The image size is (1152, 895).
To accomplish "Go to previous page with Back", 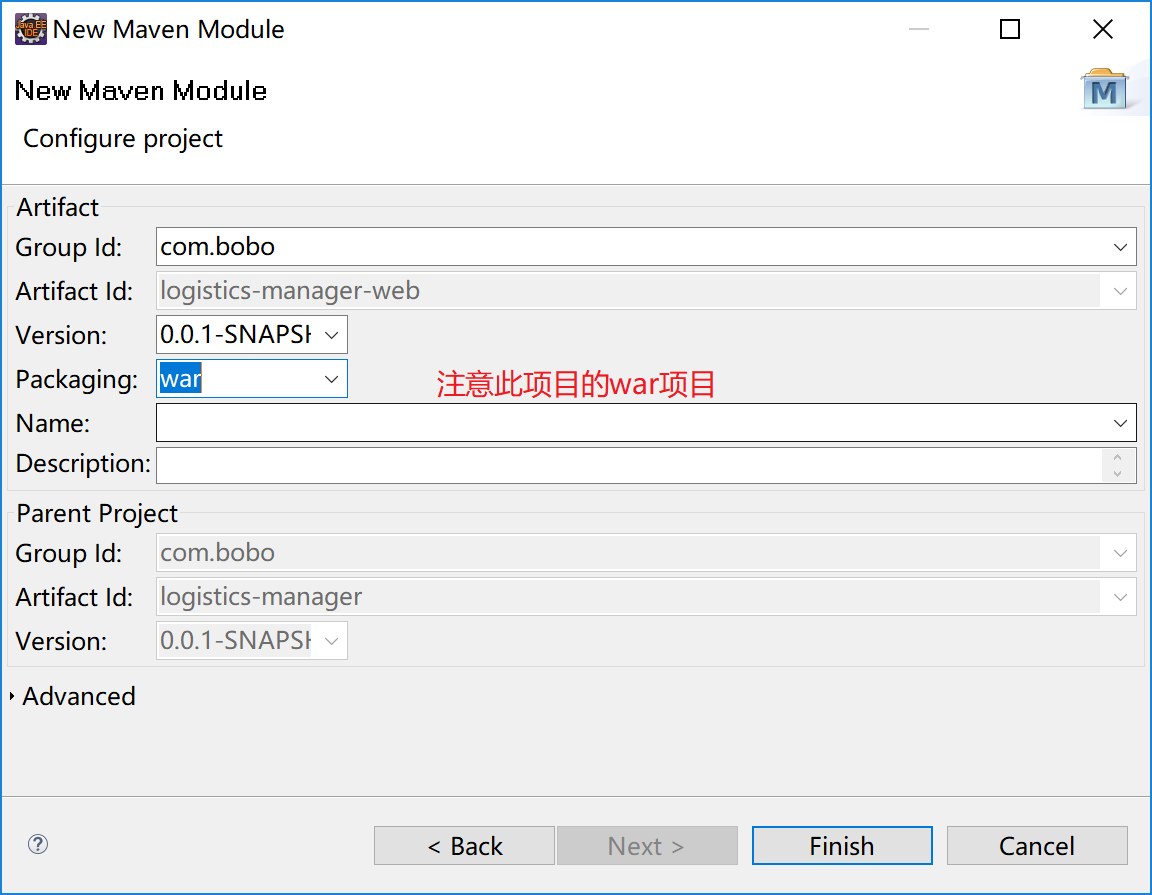I will [464, 846].
